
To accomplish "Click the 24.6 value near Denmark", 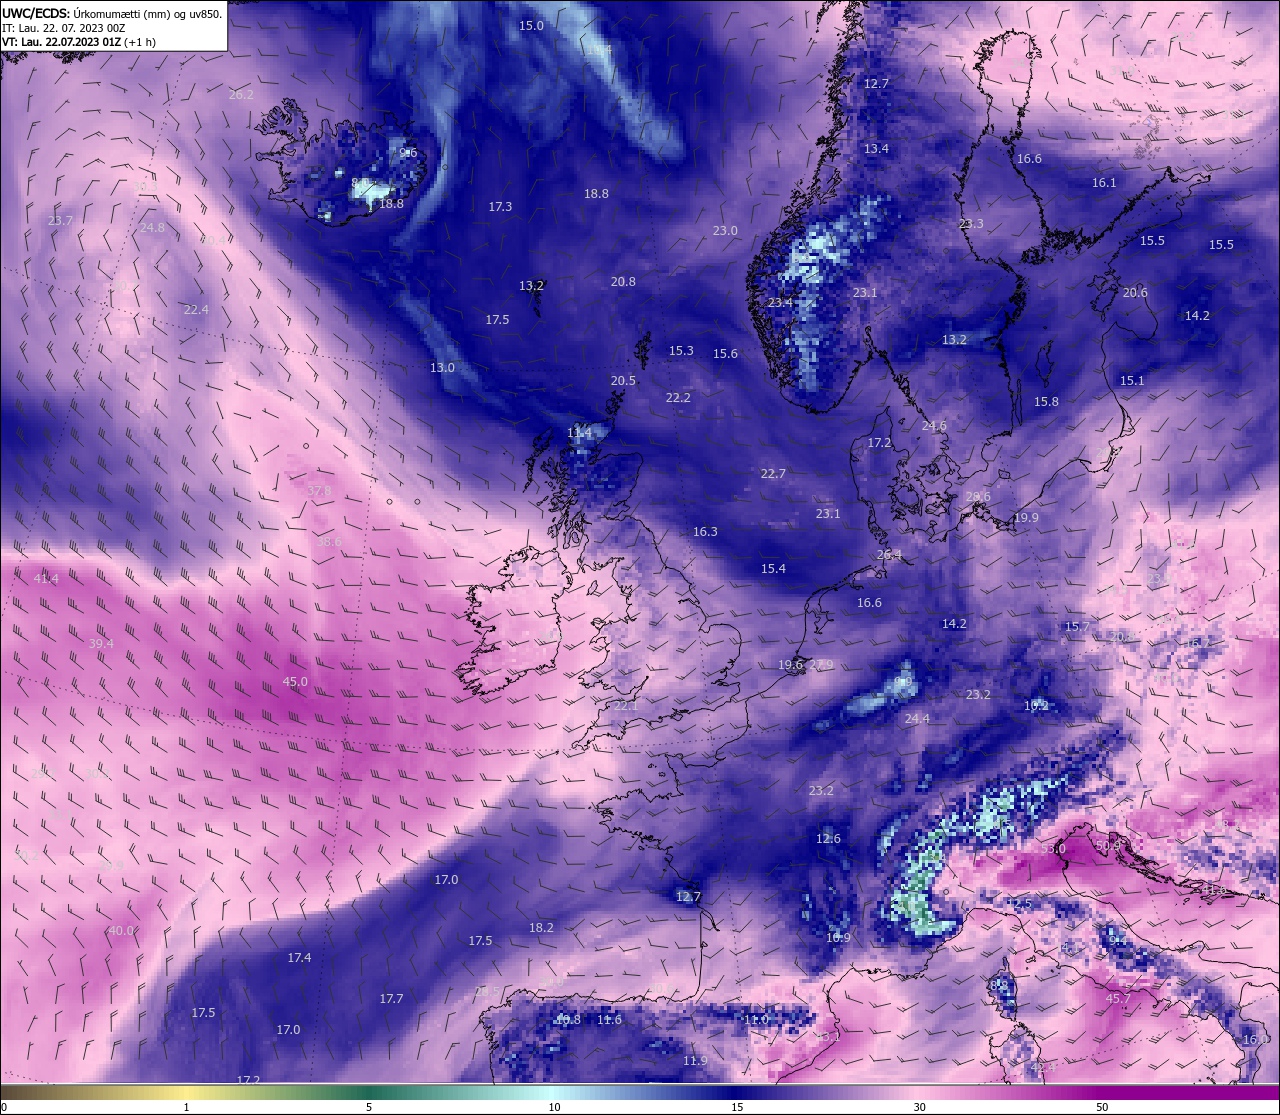I will tap(934, 426).
